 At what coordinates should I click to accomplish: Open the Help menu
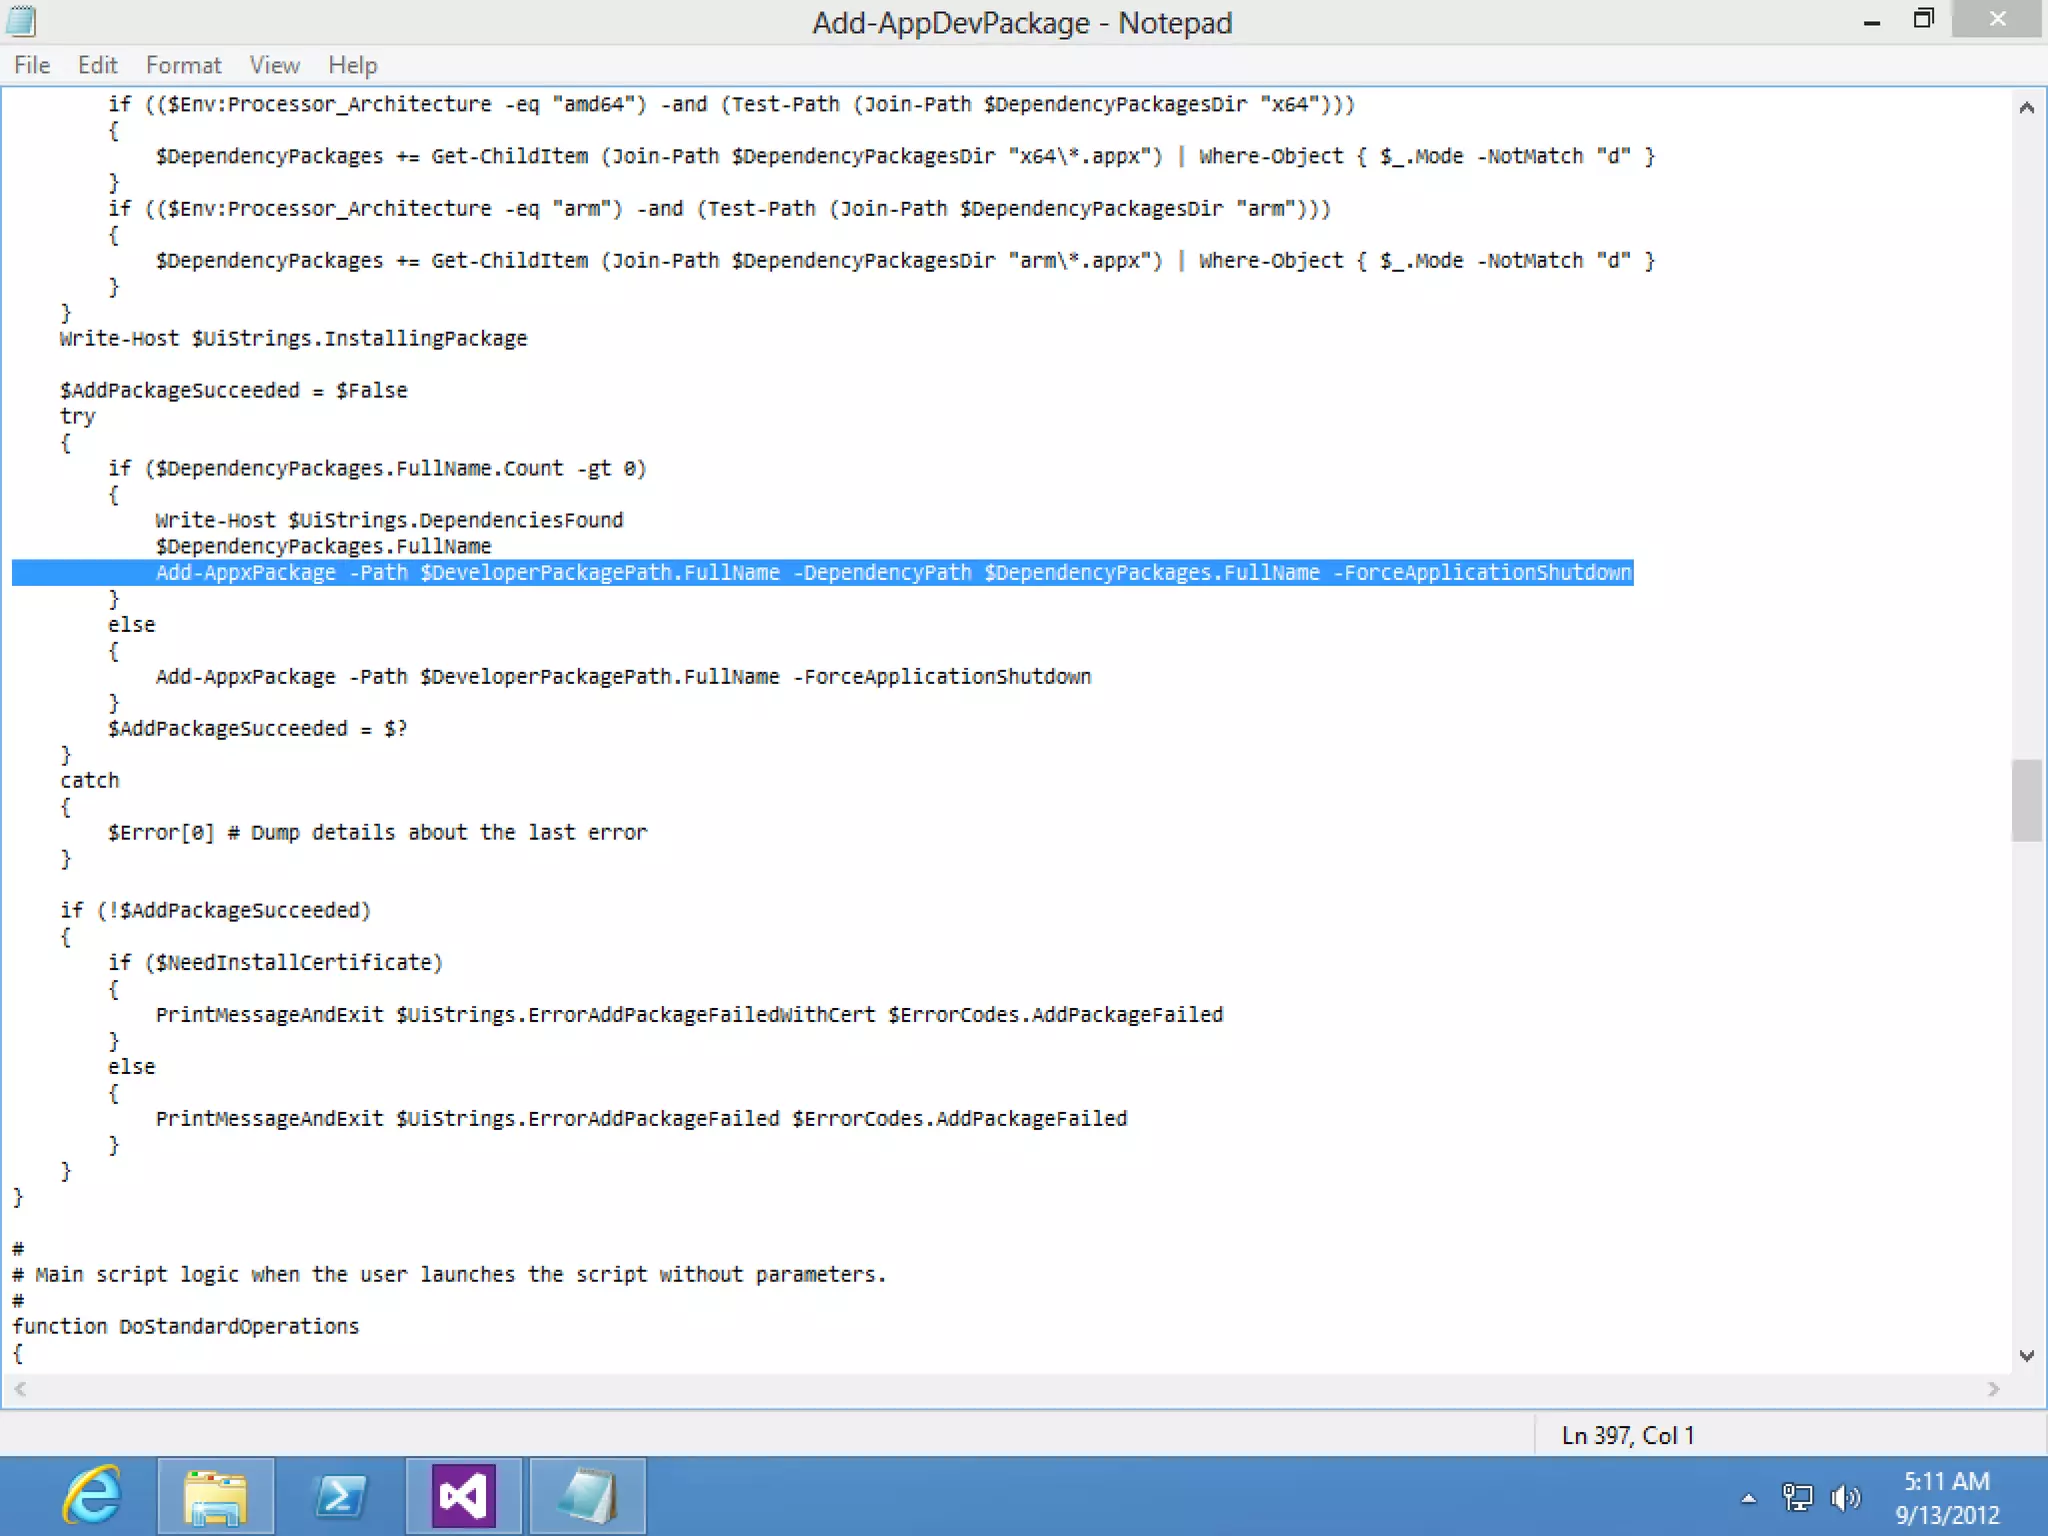[352, 65]
